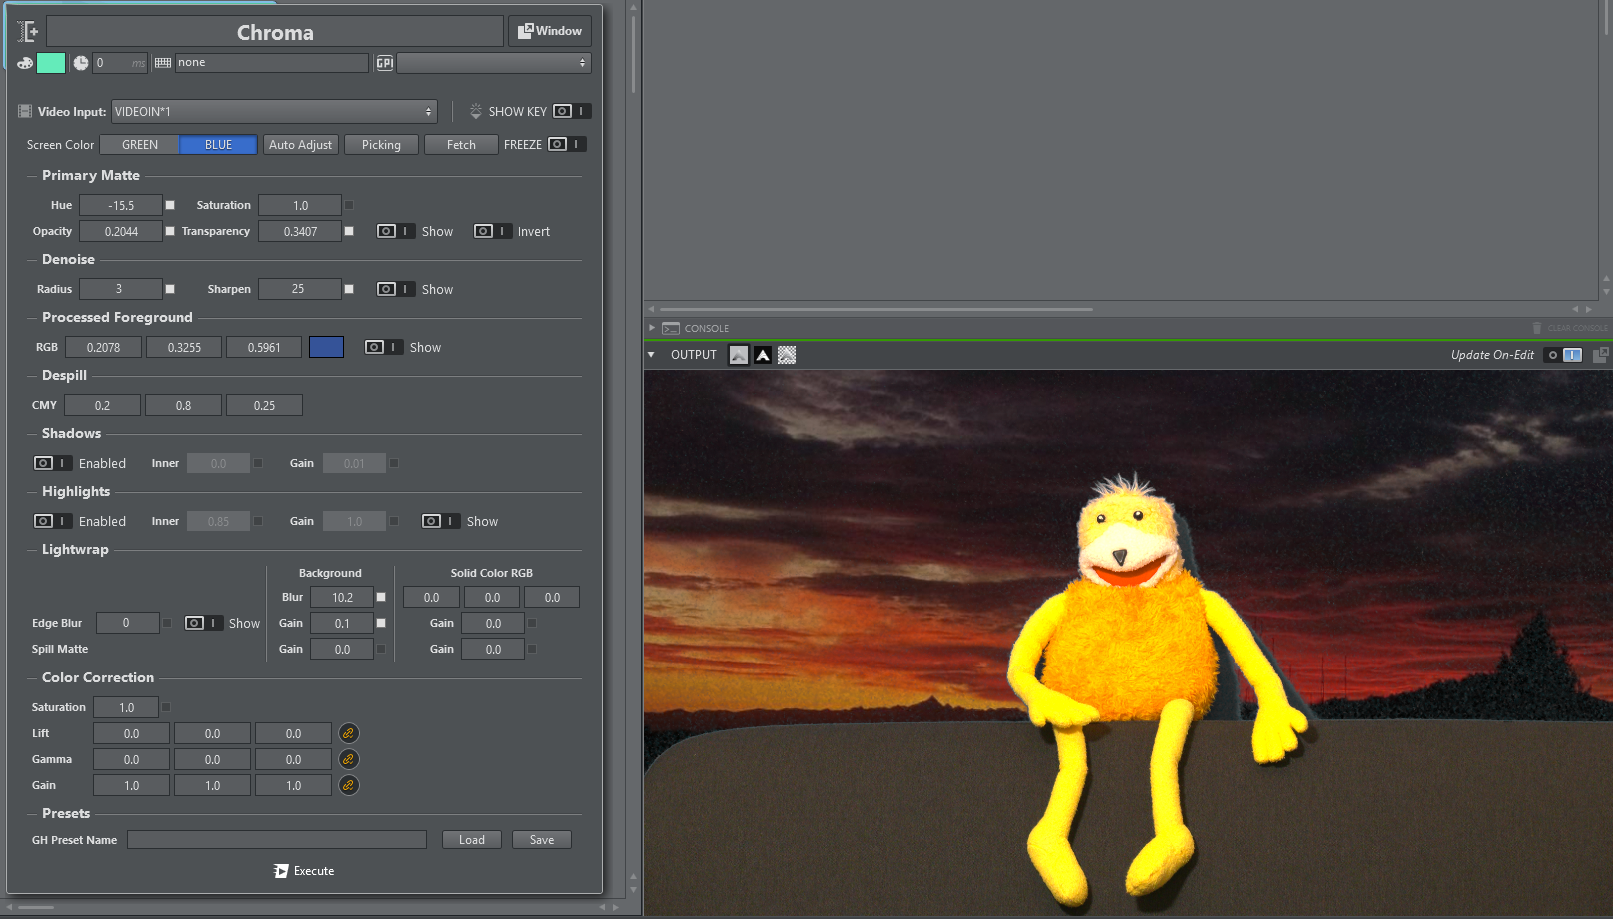
Task: Toggle the Primary Matte Invert switch
Action: pos(492,231)
